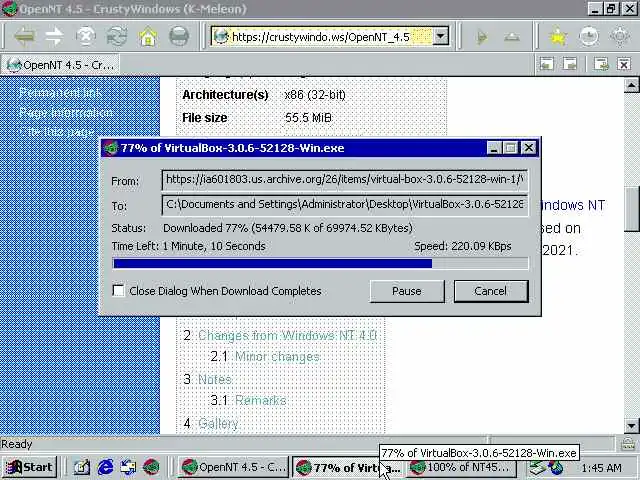Viewport: 640px width, 480px height.
Task: Click the status bar security lock icon
Action: 628,444
